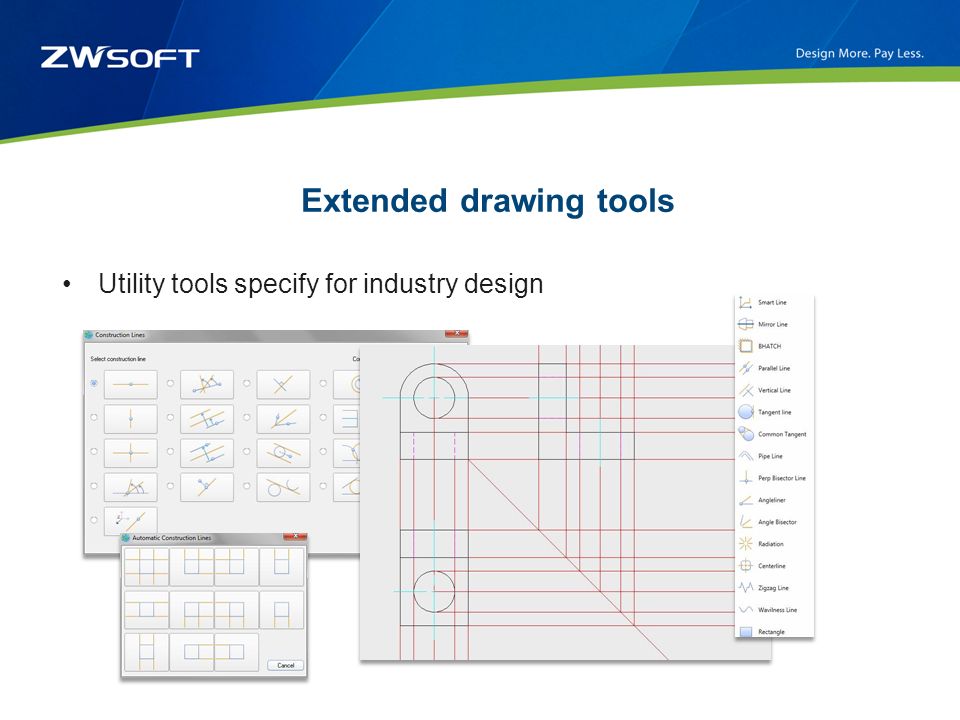The height and width of the screenshot is (720, 960).
Task: Choose the Perp Bisector Line tool
Action: pos(774,478)
